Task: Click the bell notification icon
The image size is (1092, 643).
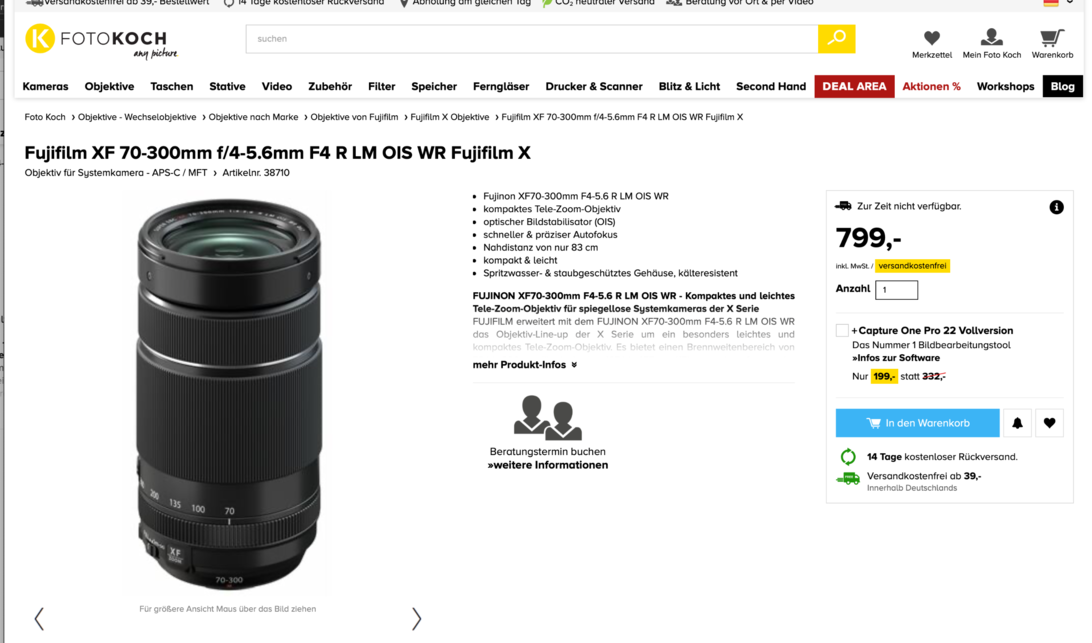Action: click(x=1017, y=423)
